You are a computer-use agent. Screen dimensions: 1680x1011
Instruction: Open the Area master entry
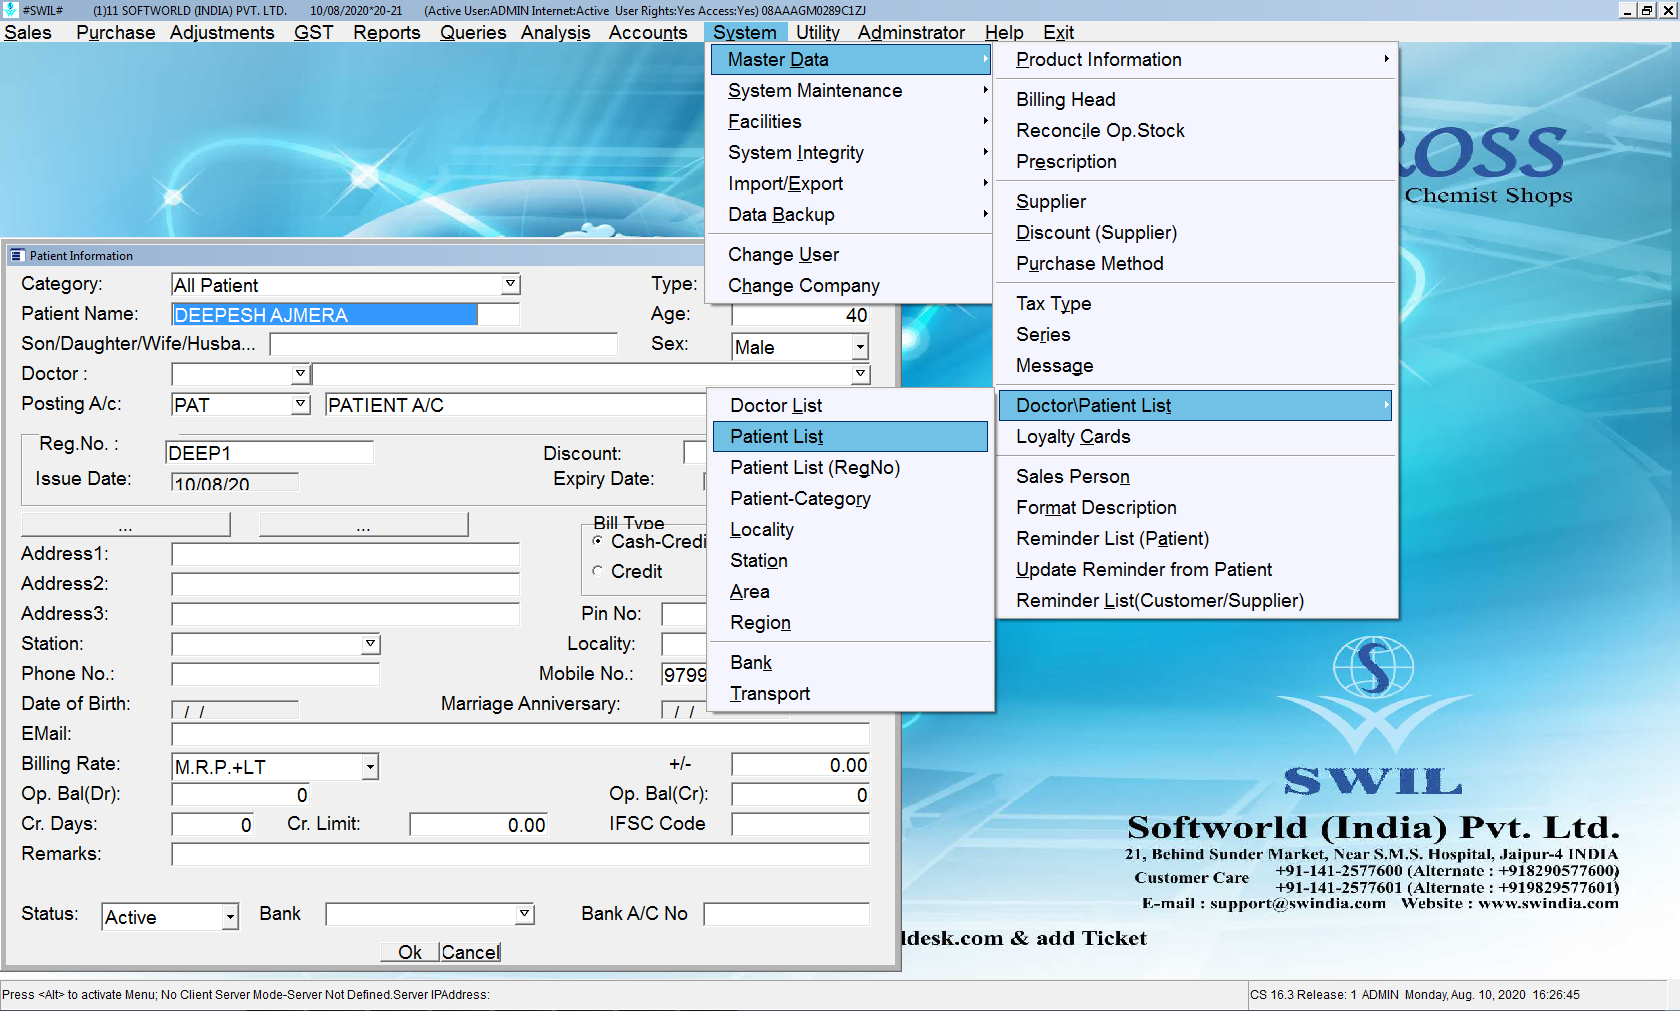pyautogui.click(x=850, y=591)
